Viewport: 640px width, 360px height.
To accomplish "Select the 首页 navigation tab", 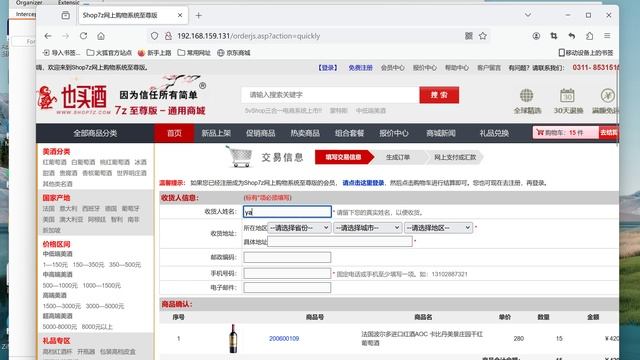I will click(x=174, y=133).
